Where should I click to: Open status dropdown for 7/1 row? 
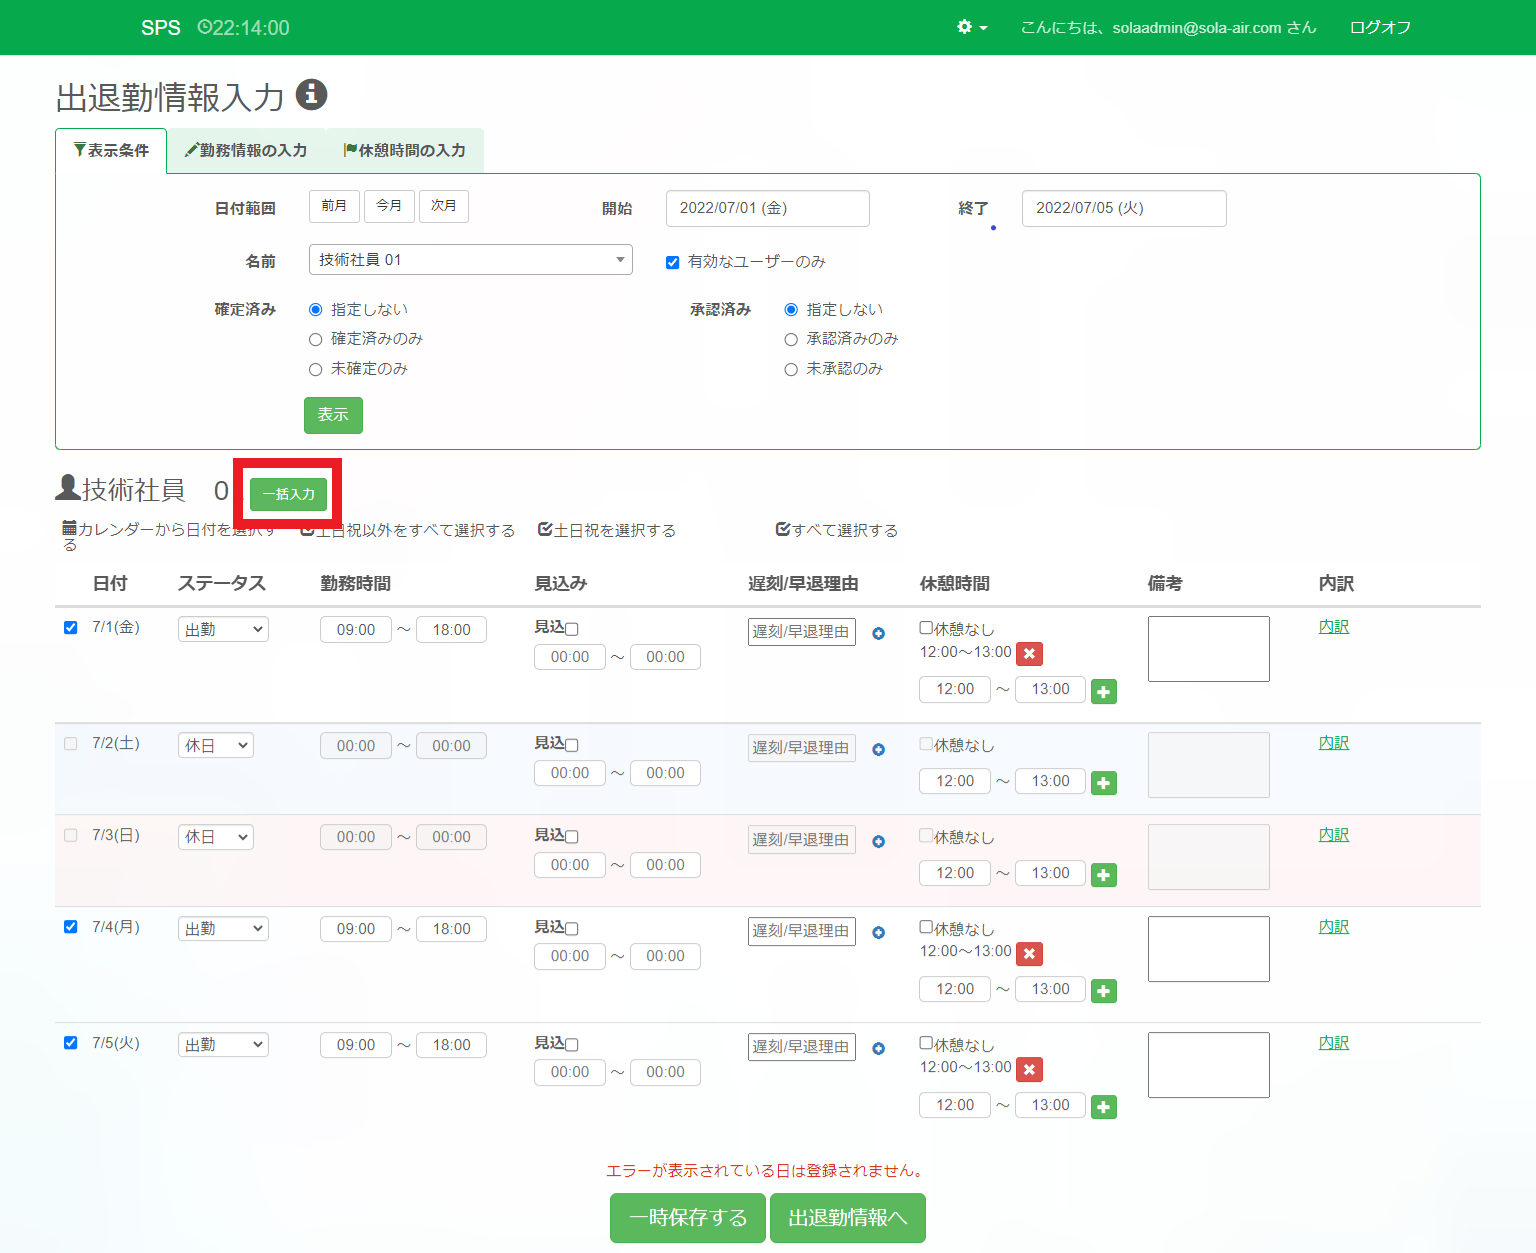223,630
